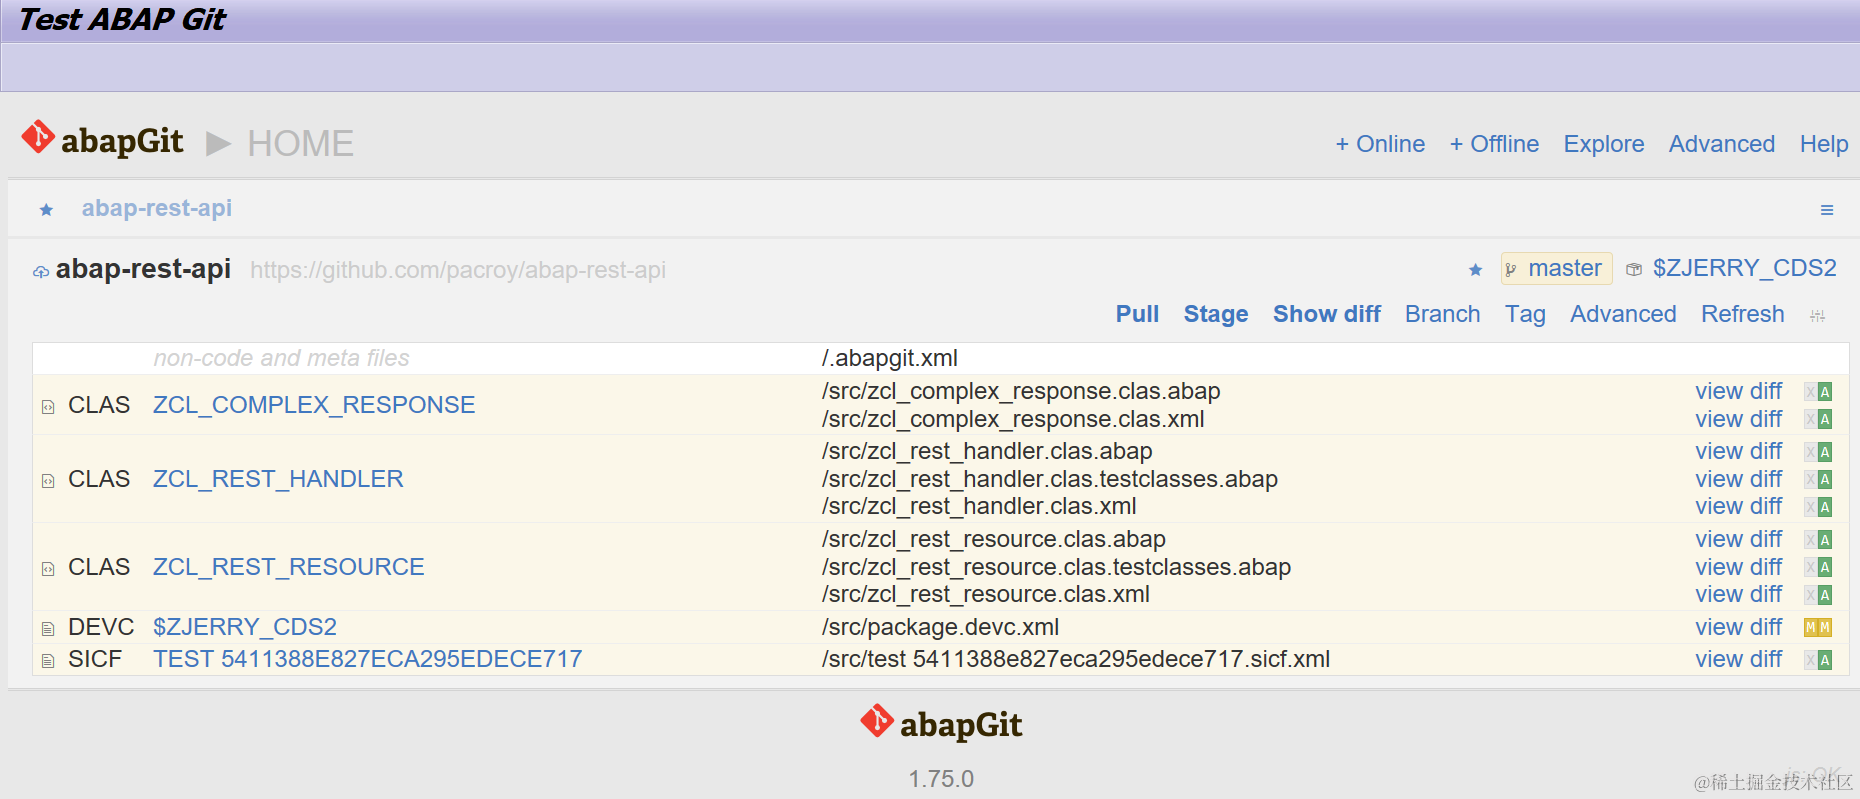Toggle the favorite star next to master branch
This screenshot has width=1860, height=799.
pos(1475,270)
